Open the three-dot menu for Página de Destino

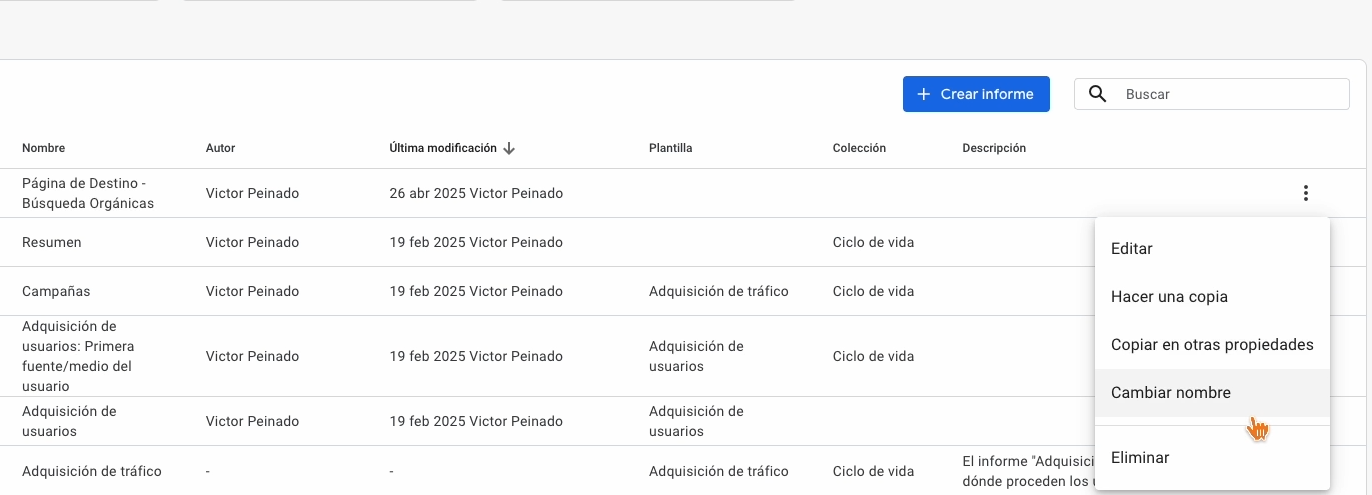pos(1305,193)
